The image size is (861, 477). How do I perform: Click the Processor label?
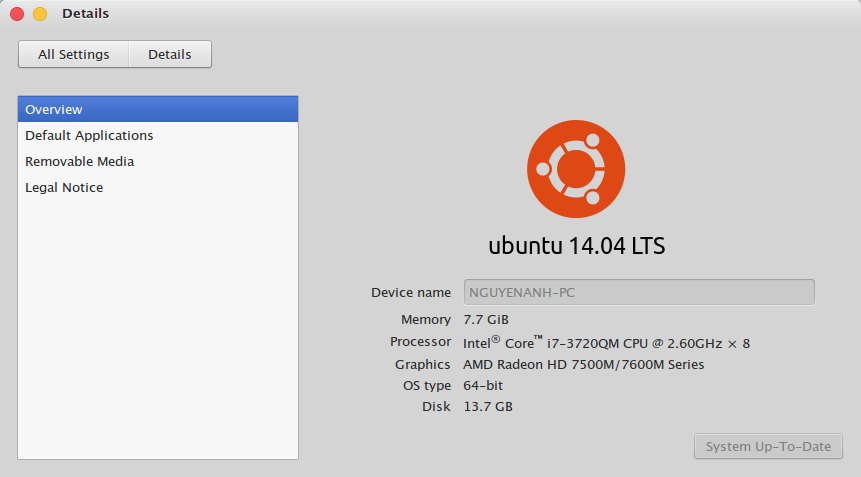point(420,342)
